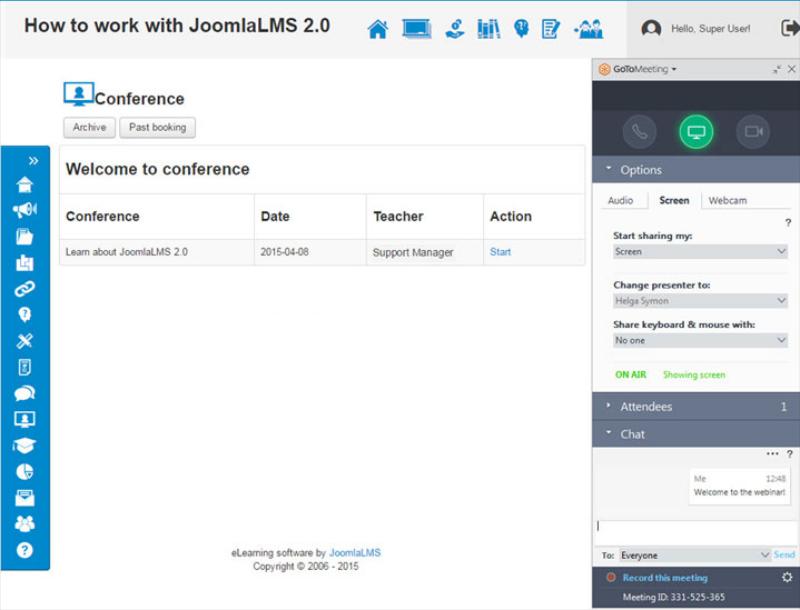Image resolution: width=800 pixels, height=610 pixels.
Task: Open the 'To: Everyone' recipient dropdown
Action: tap(694, 555)
